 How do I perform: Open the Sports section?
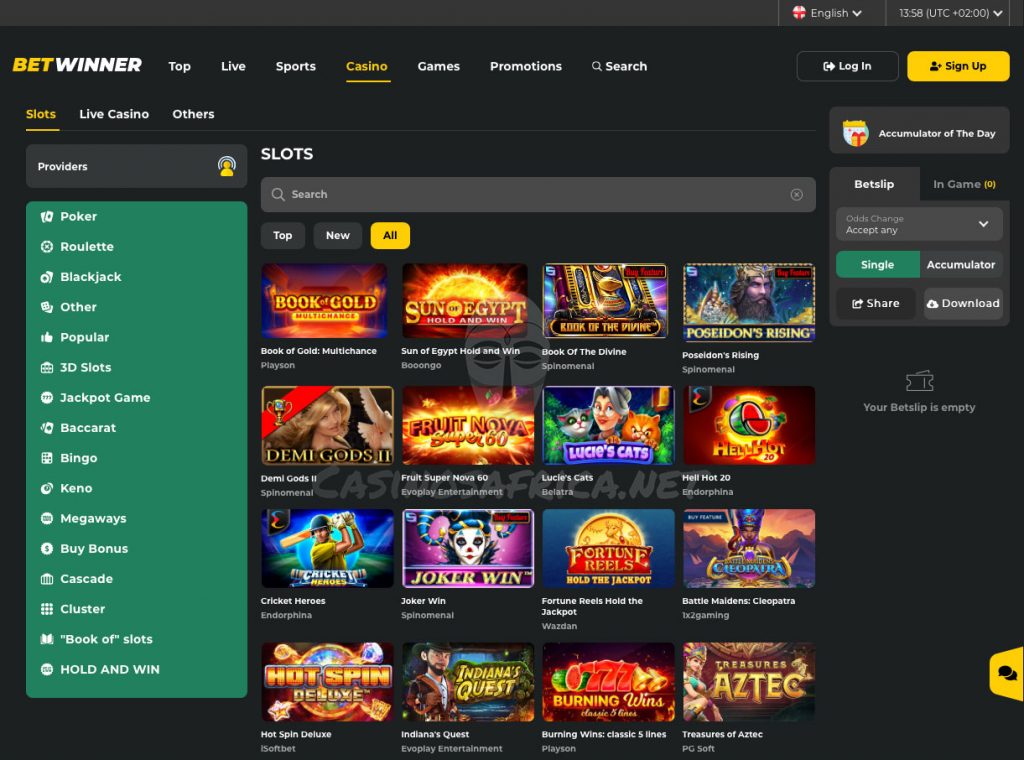coord(296,66)
